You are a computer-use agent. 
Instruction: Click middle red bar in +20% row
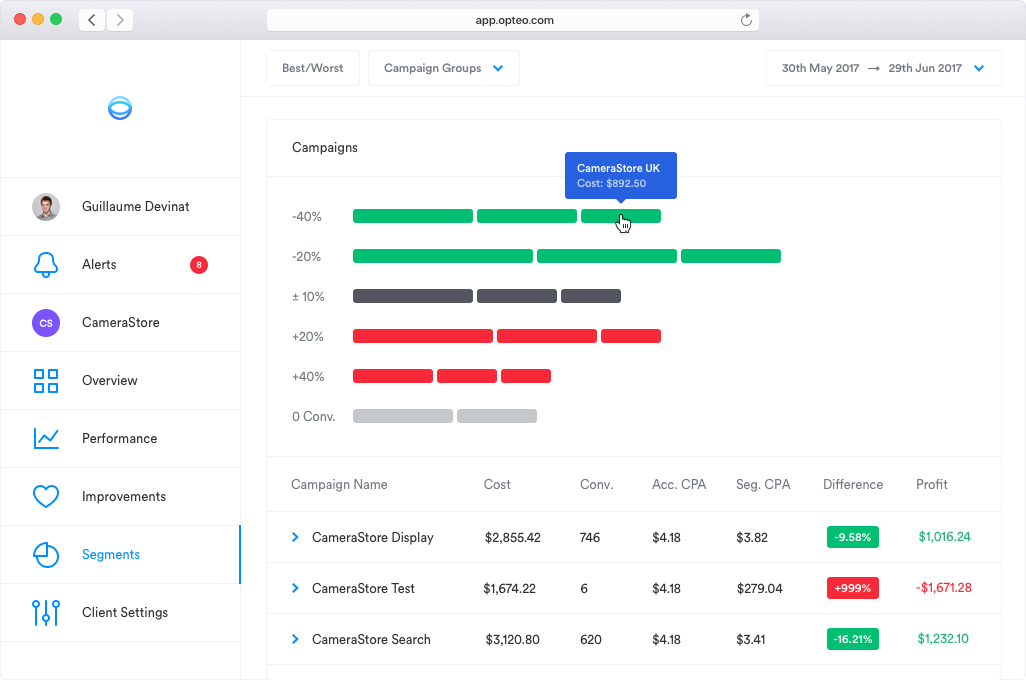coord(547,336)
